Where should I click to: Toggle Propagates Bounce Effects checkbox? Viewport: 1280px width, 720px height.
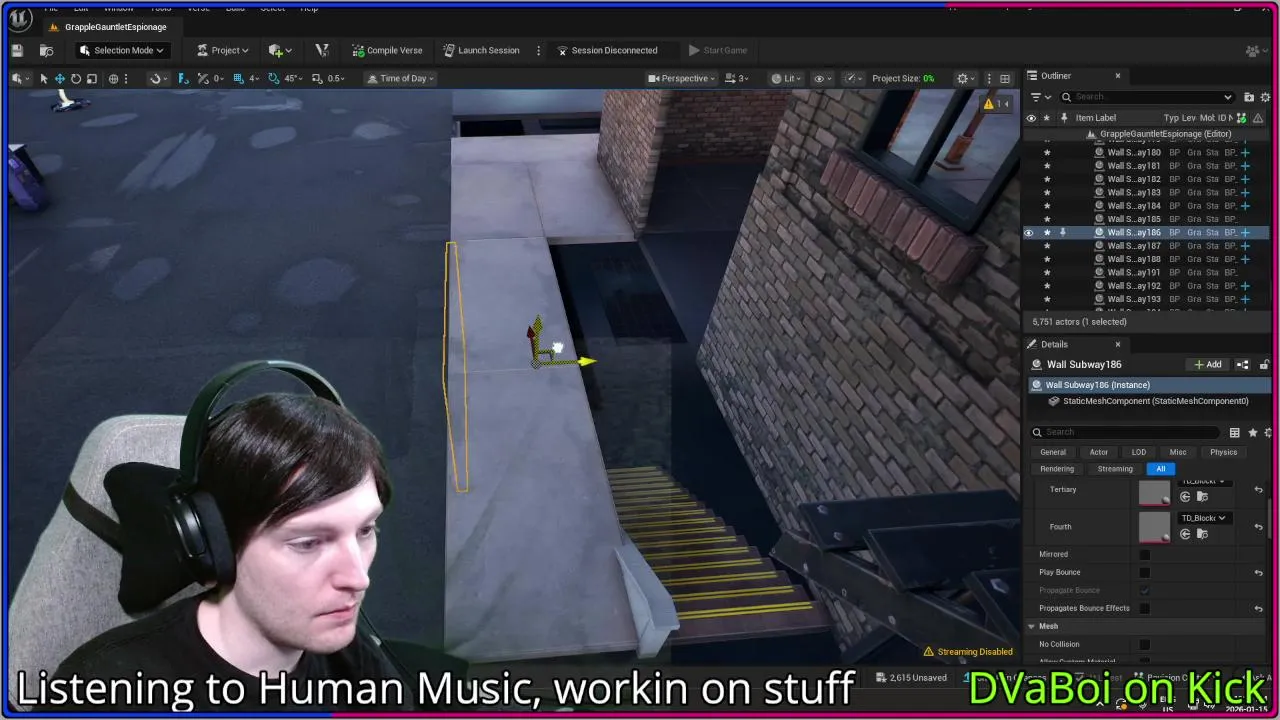click(x=1145, y=608)
